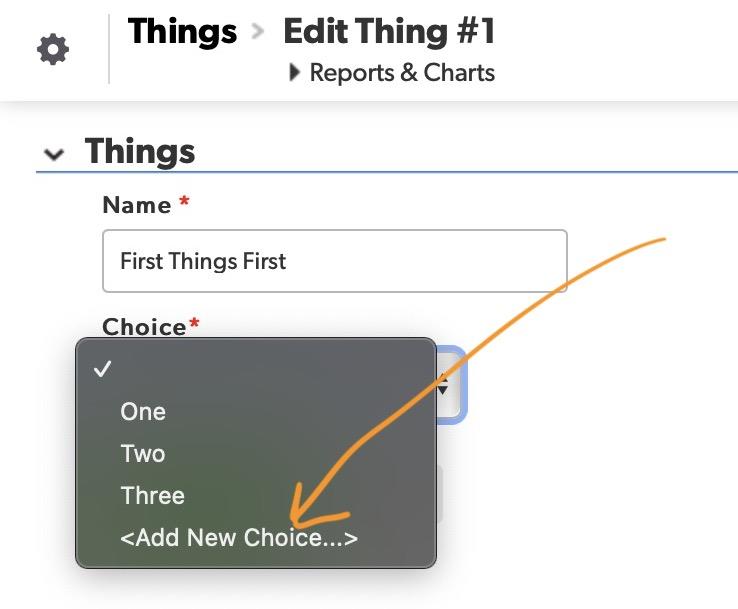Collapse the Things section chevron
The width and height of the screenshot is (738, 609).
55,154
